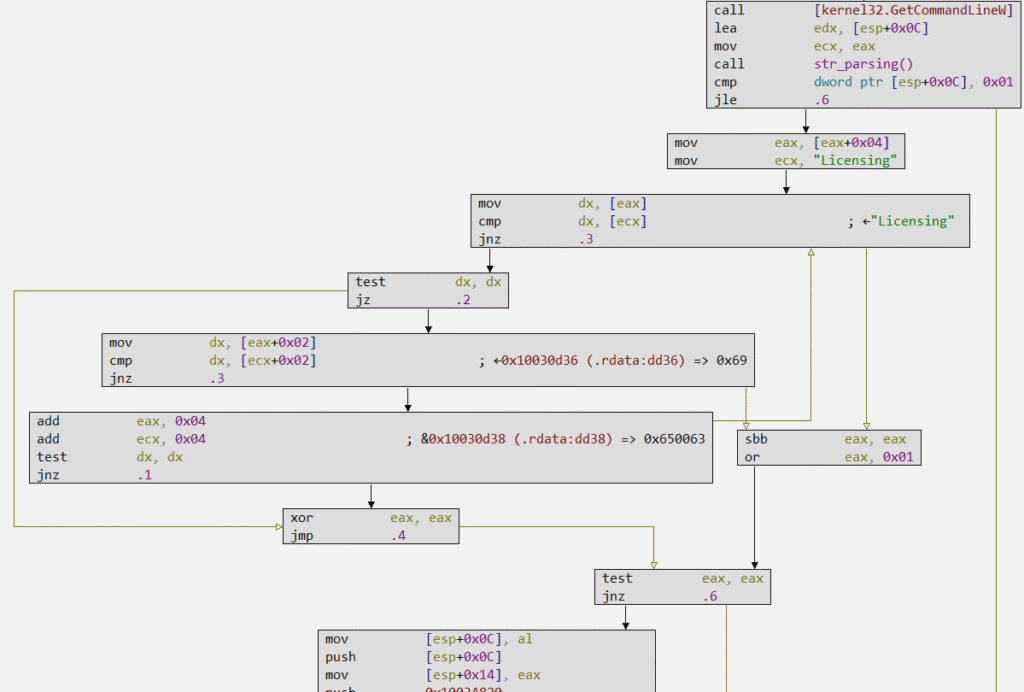Follow the jnz .1 loop jump

coord(145,475)
